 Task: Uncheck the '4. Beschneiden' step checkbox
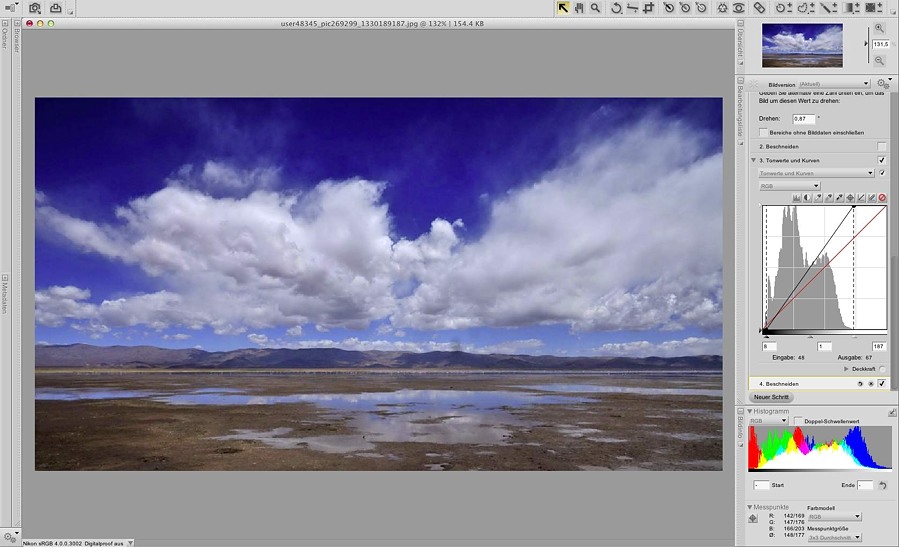tap(882, 384)
